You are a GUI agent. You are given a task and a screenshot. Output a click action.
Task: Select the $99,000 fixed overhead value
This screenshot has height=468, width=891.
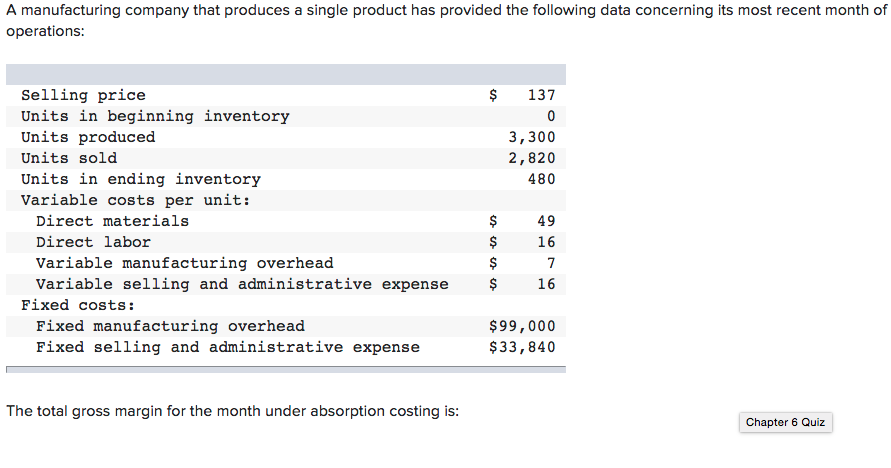point(521,326)
